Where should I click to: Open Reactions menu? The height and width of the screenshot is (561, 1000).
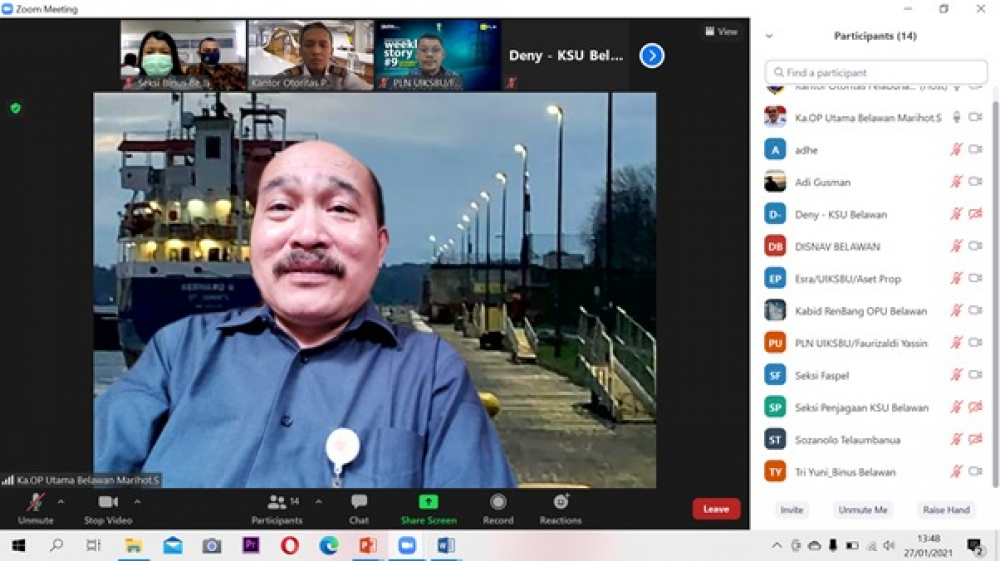coord(561,509)
